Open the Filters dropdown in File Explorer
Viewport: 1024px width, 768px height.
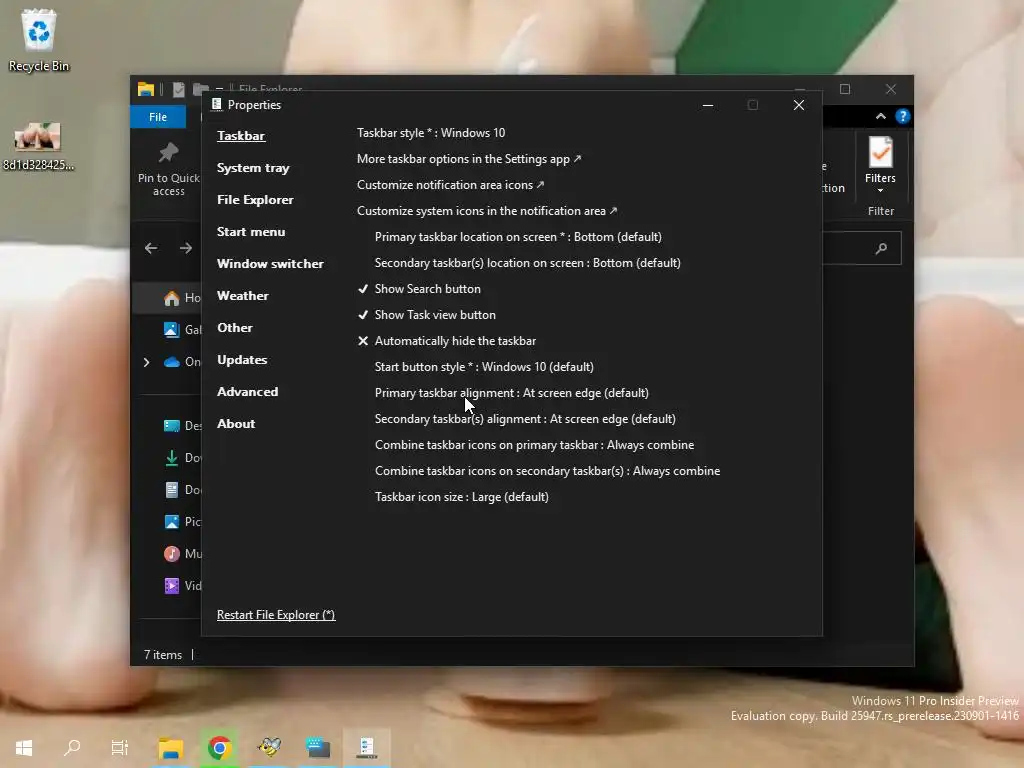[x=880, y=165]
